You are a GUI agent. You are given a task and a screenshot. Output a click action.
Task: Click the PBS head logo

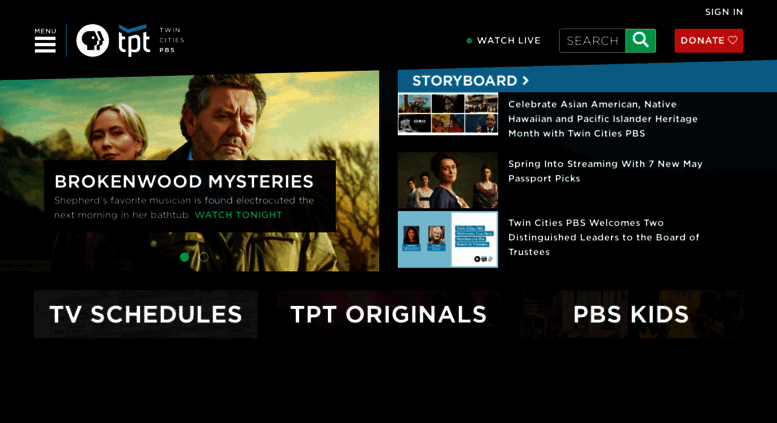[93, 41]
